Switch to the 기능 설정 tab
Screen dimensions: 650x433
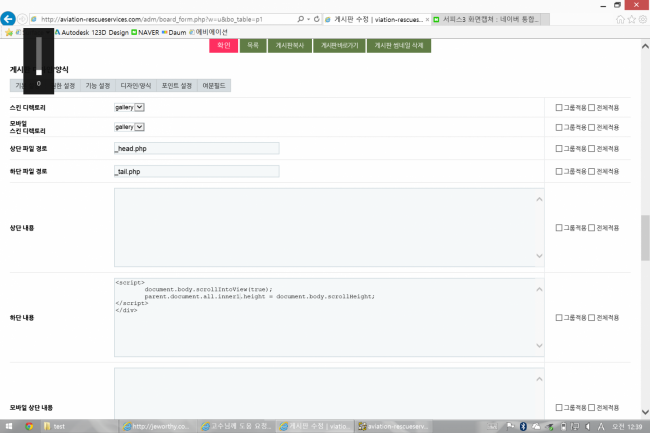tap(97, 86)
